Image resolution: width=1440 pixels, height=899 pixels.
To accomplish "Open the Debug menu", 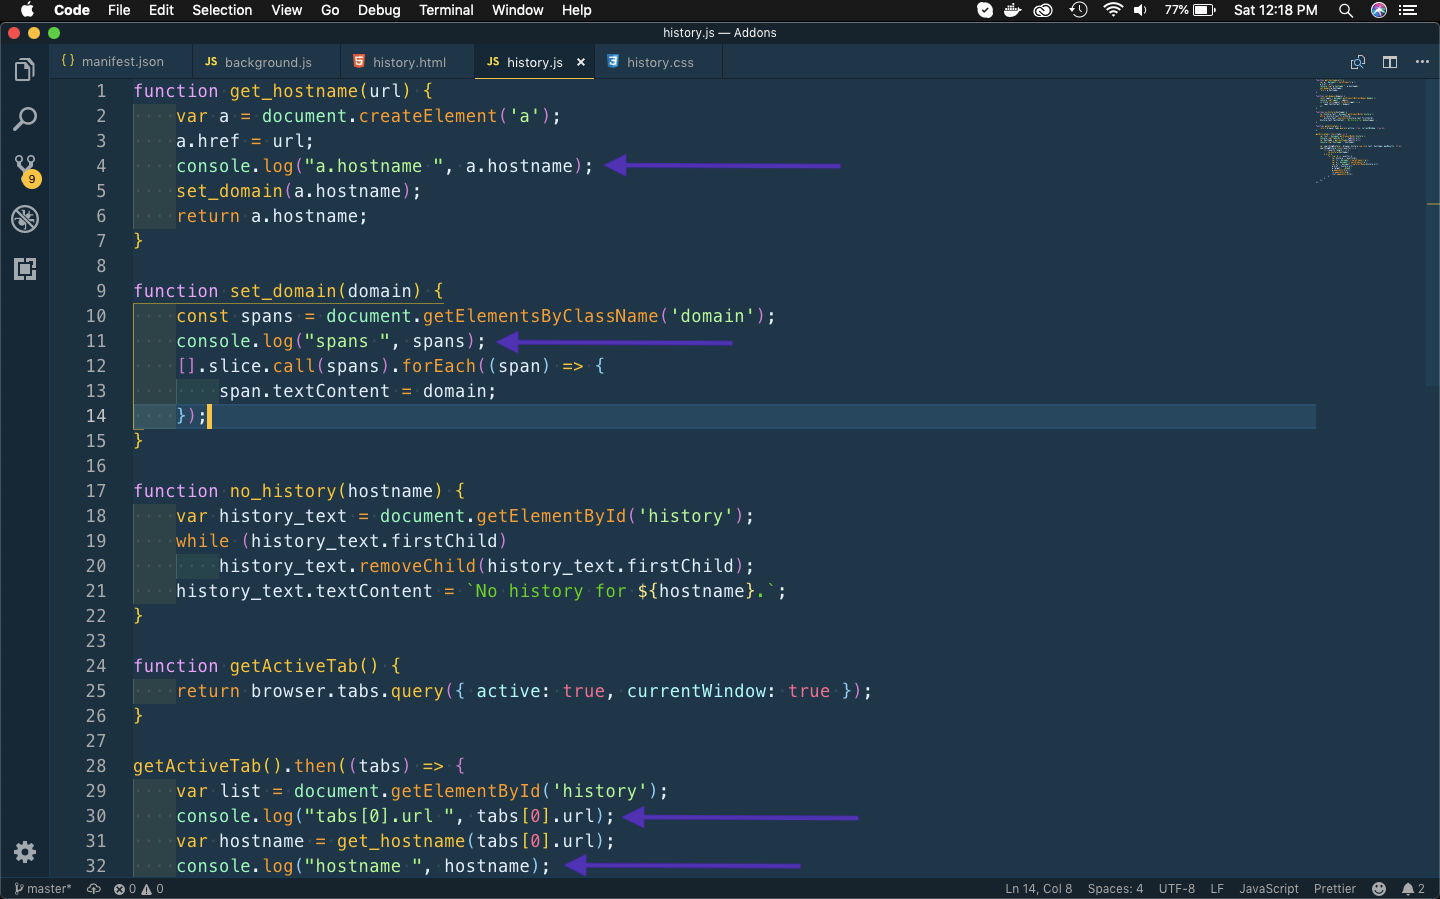I will 379,10.
